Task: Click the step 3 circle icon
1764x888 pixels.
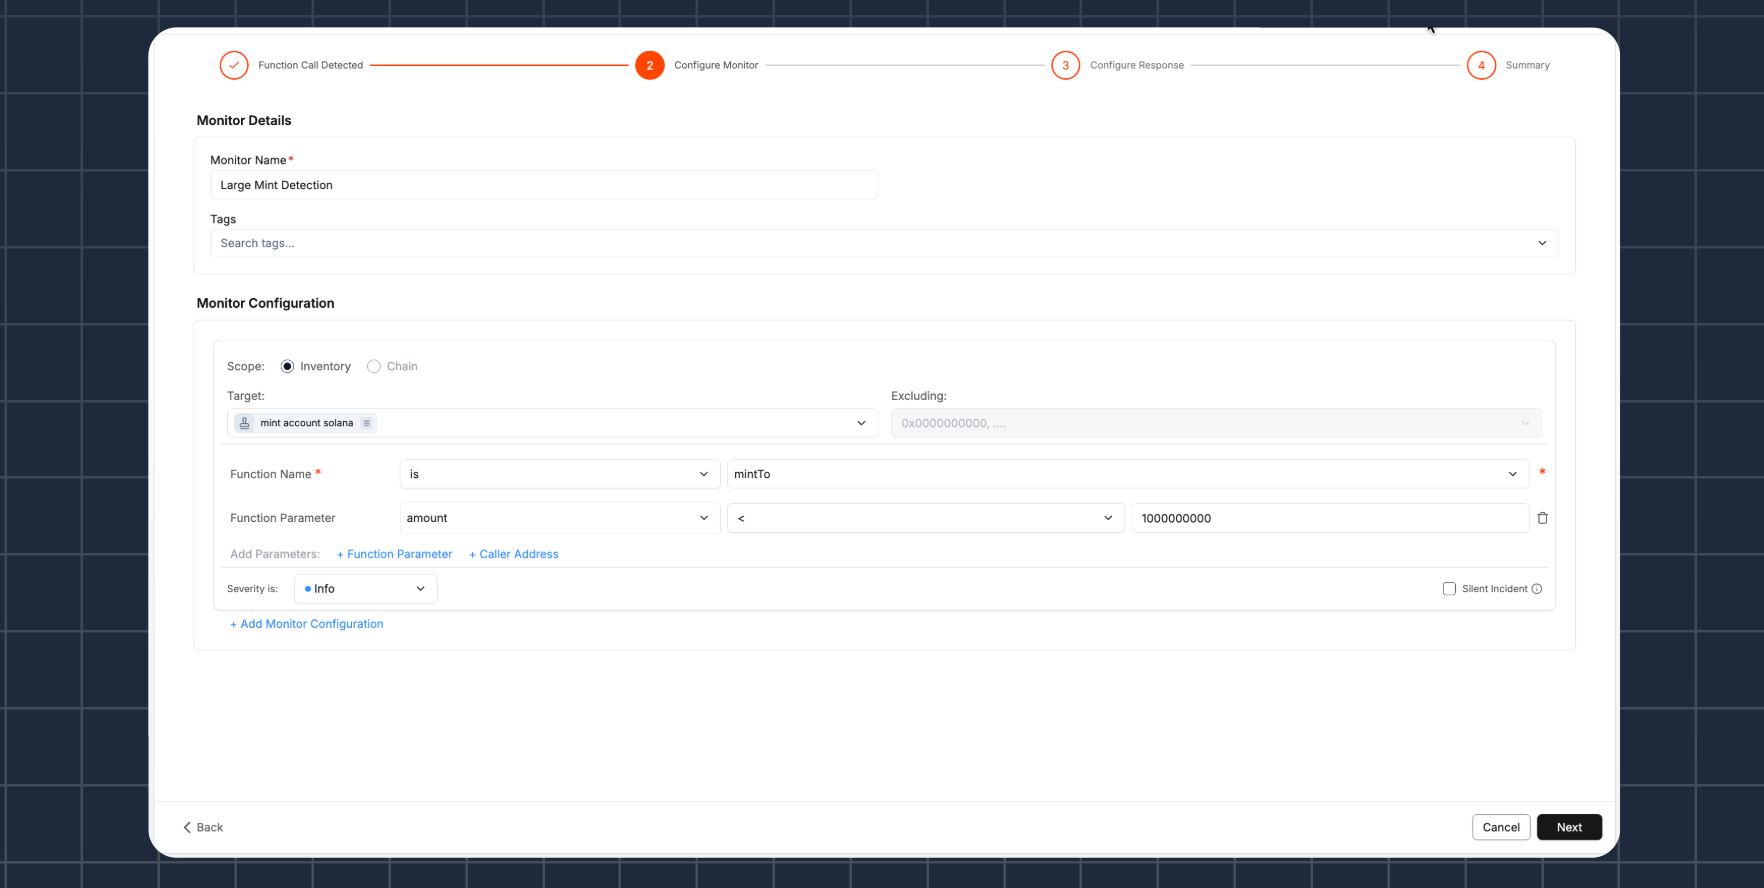Action: click(x=1065, y=65)
